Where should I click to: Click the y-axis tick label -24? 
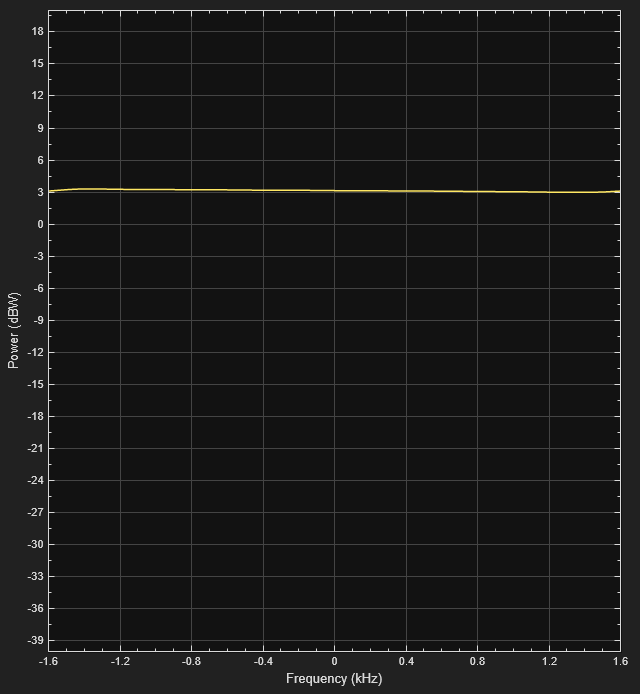click(36, 481)
